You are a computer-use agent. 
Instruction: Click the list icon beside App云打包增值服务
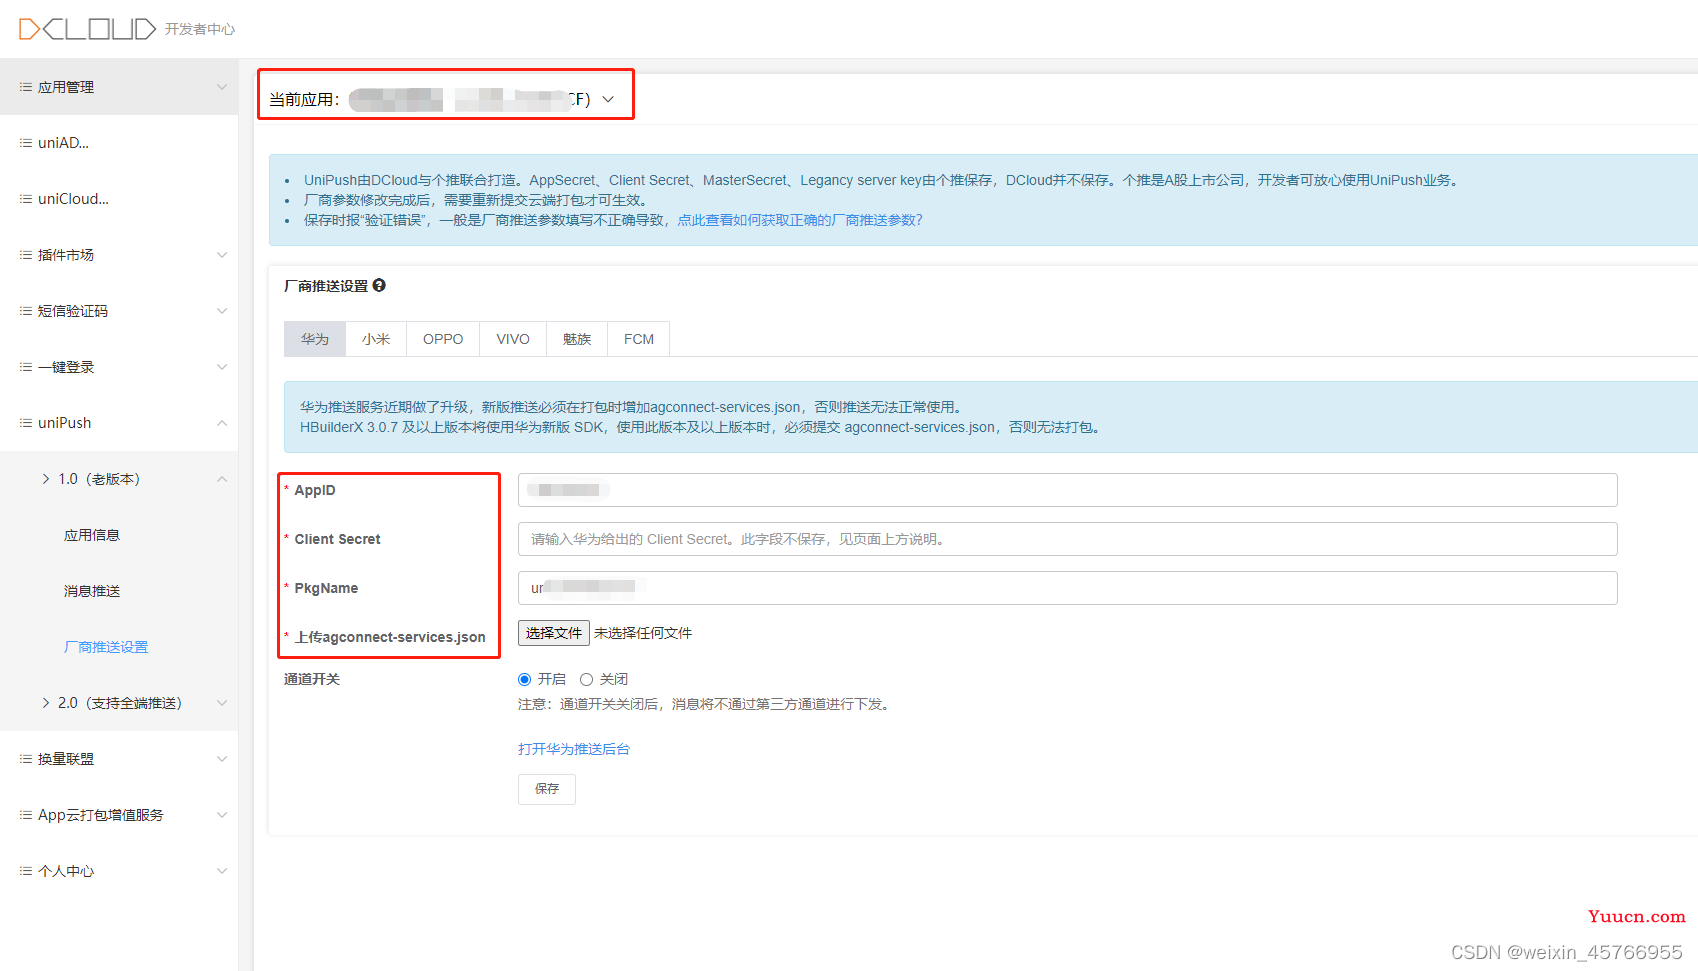(26, 815)
